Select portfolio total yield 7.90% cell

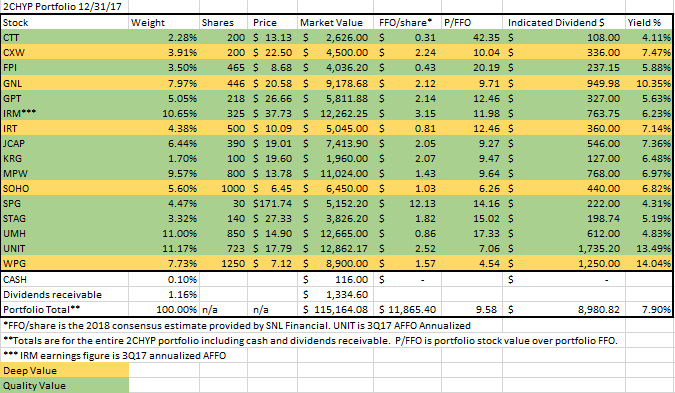(648, 309)
